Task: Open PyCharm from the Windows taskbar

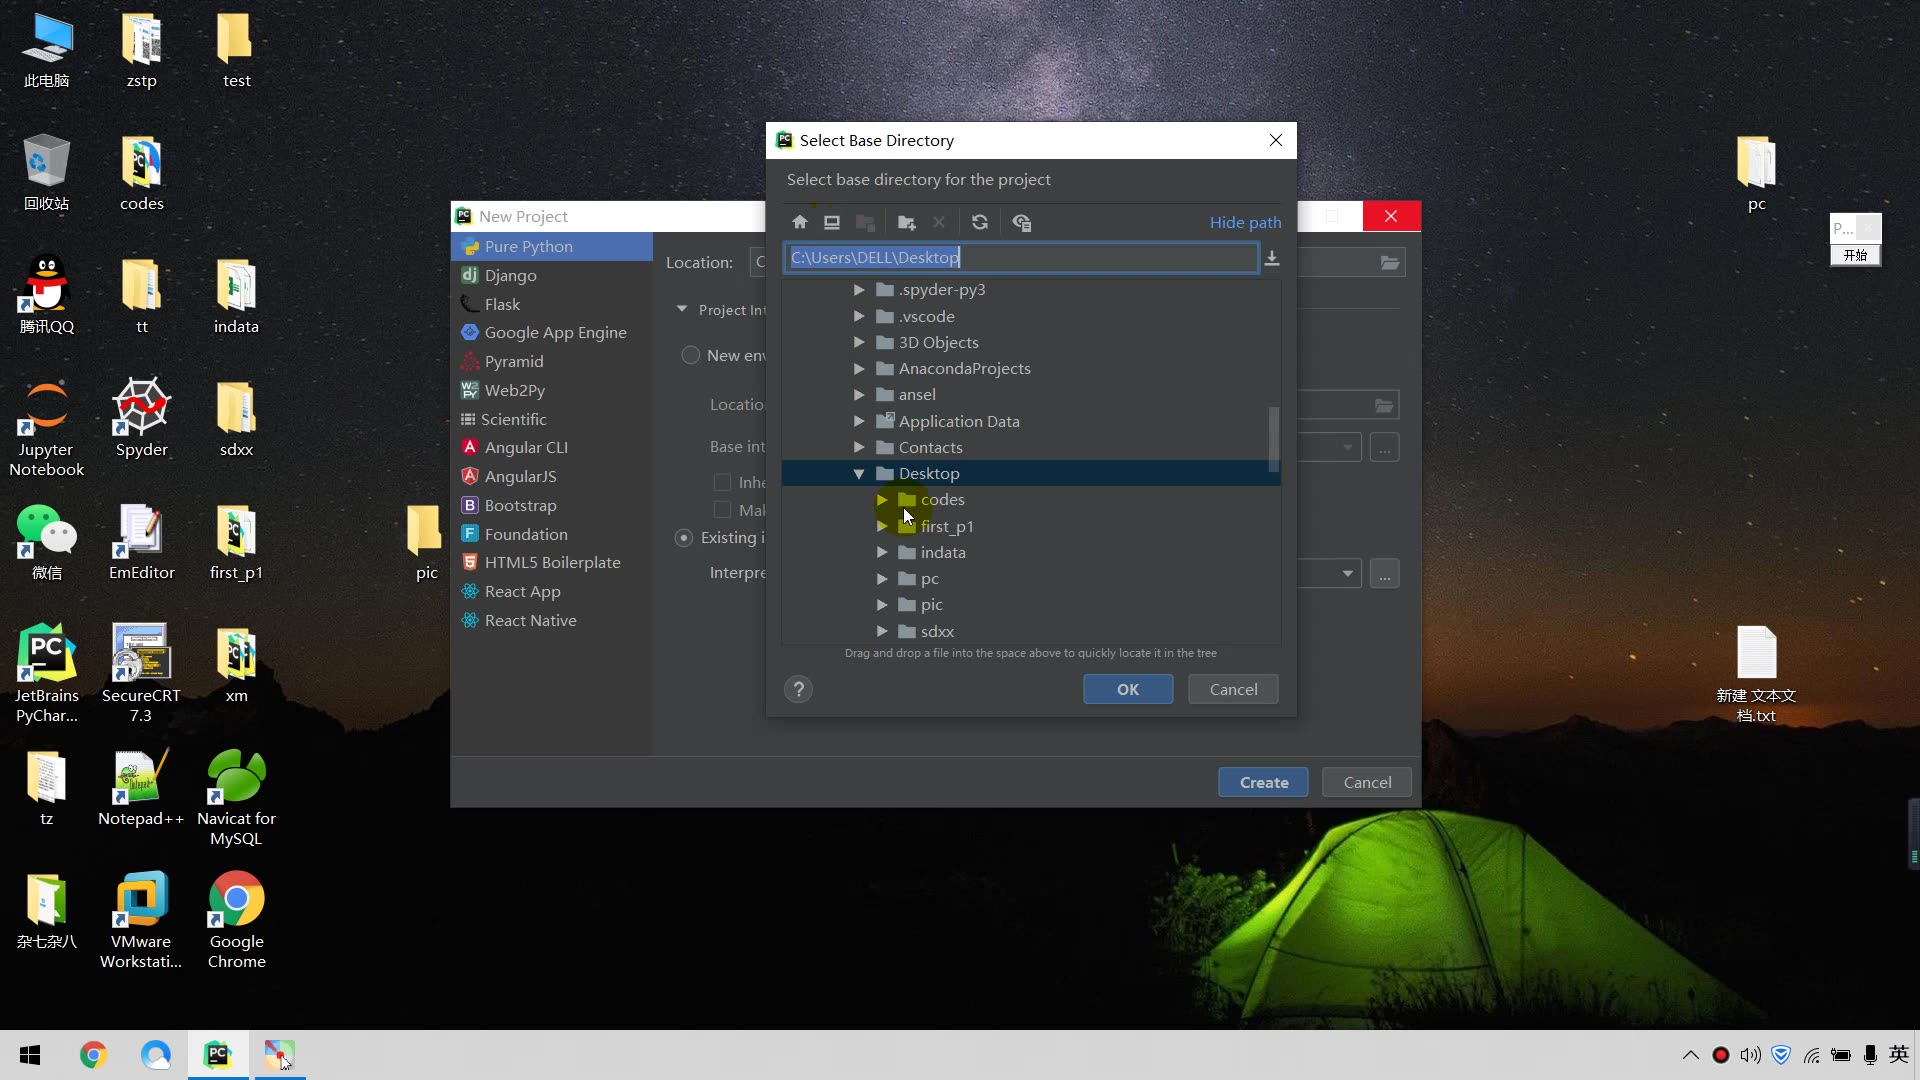Action: 217,1054
